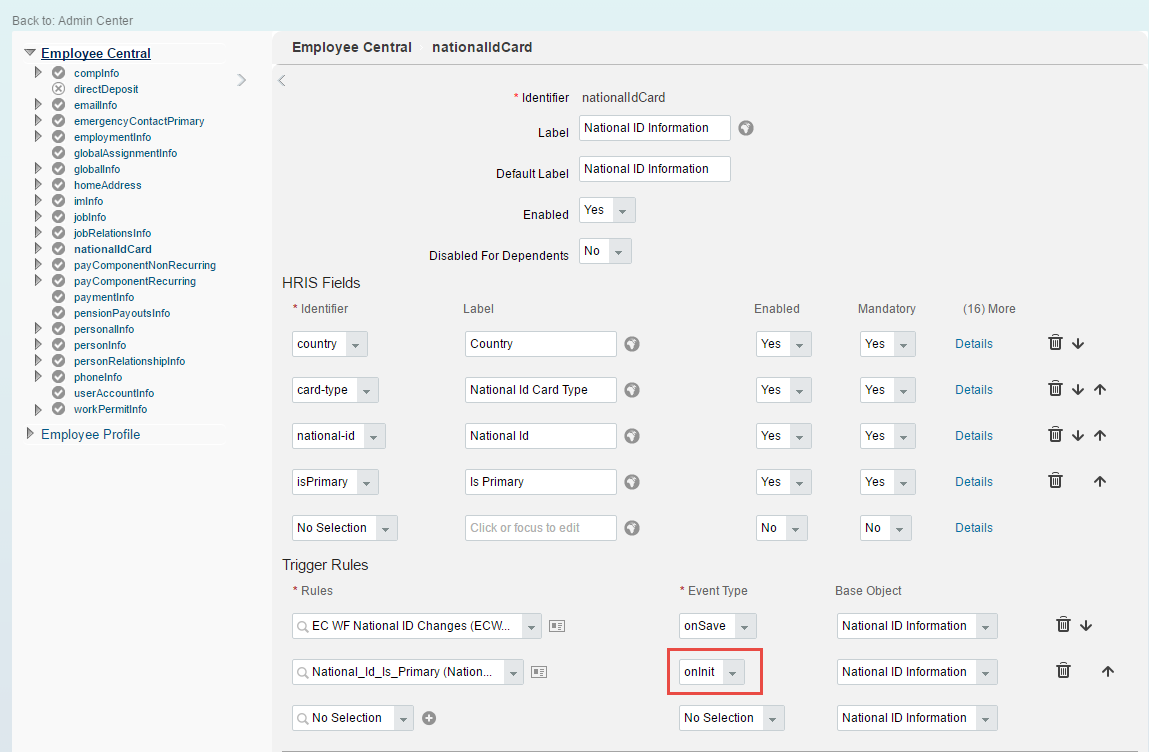Add a new trigger rule with plus icon
The image size is (1149, 752).
(429, 718)
